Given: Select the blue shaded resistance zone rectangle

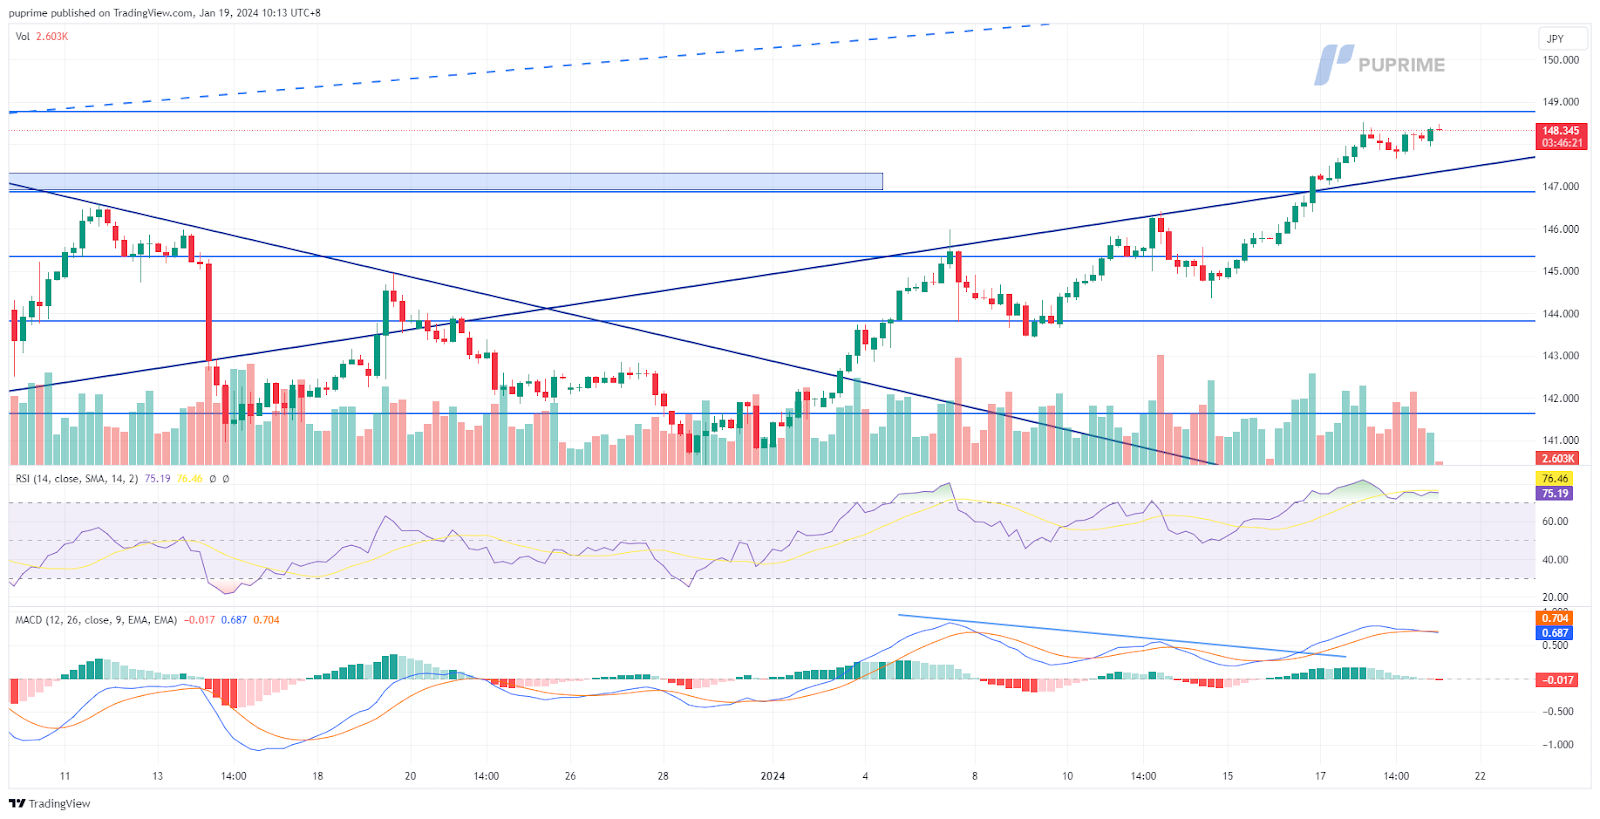Looking at the screenshot, I should click(446, 181).
